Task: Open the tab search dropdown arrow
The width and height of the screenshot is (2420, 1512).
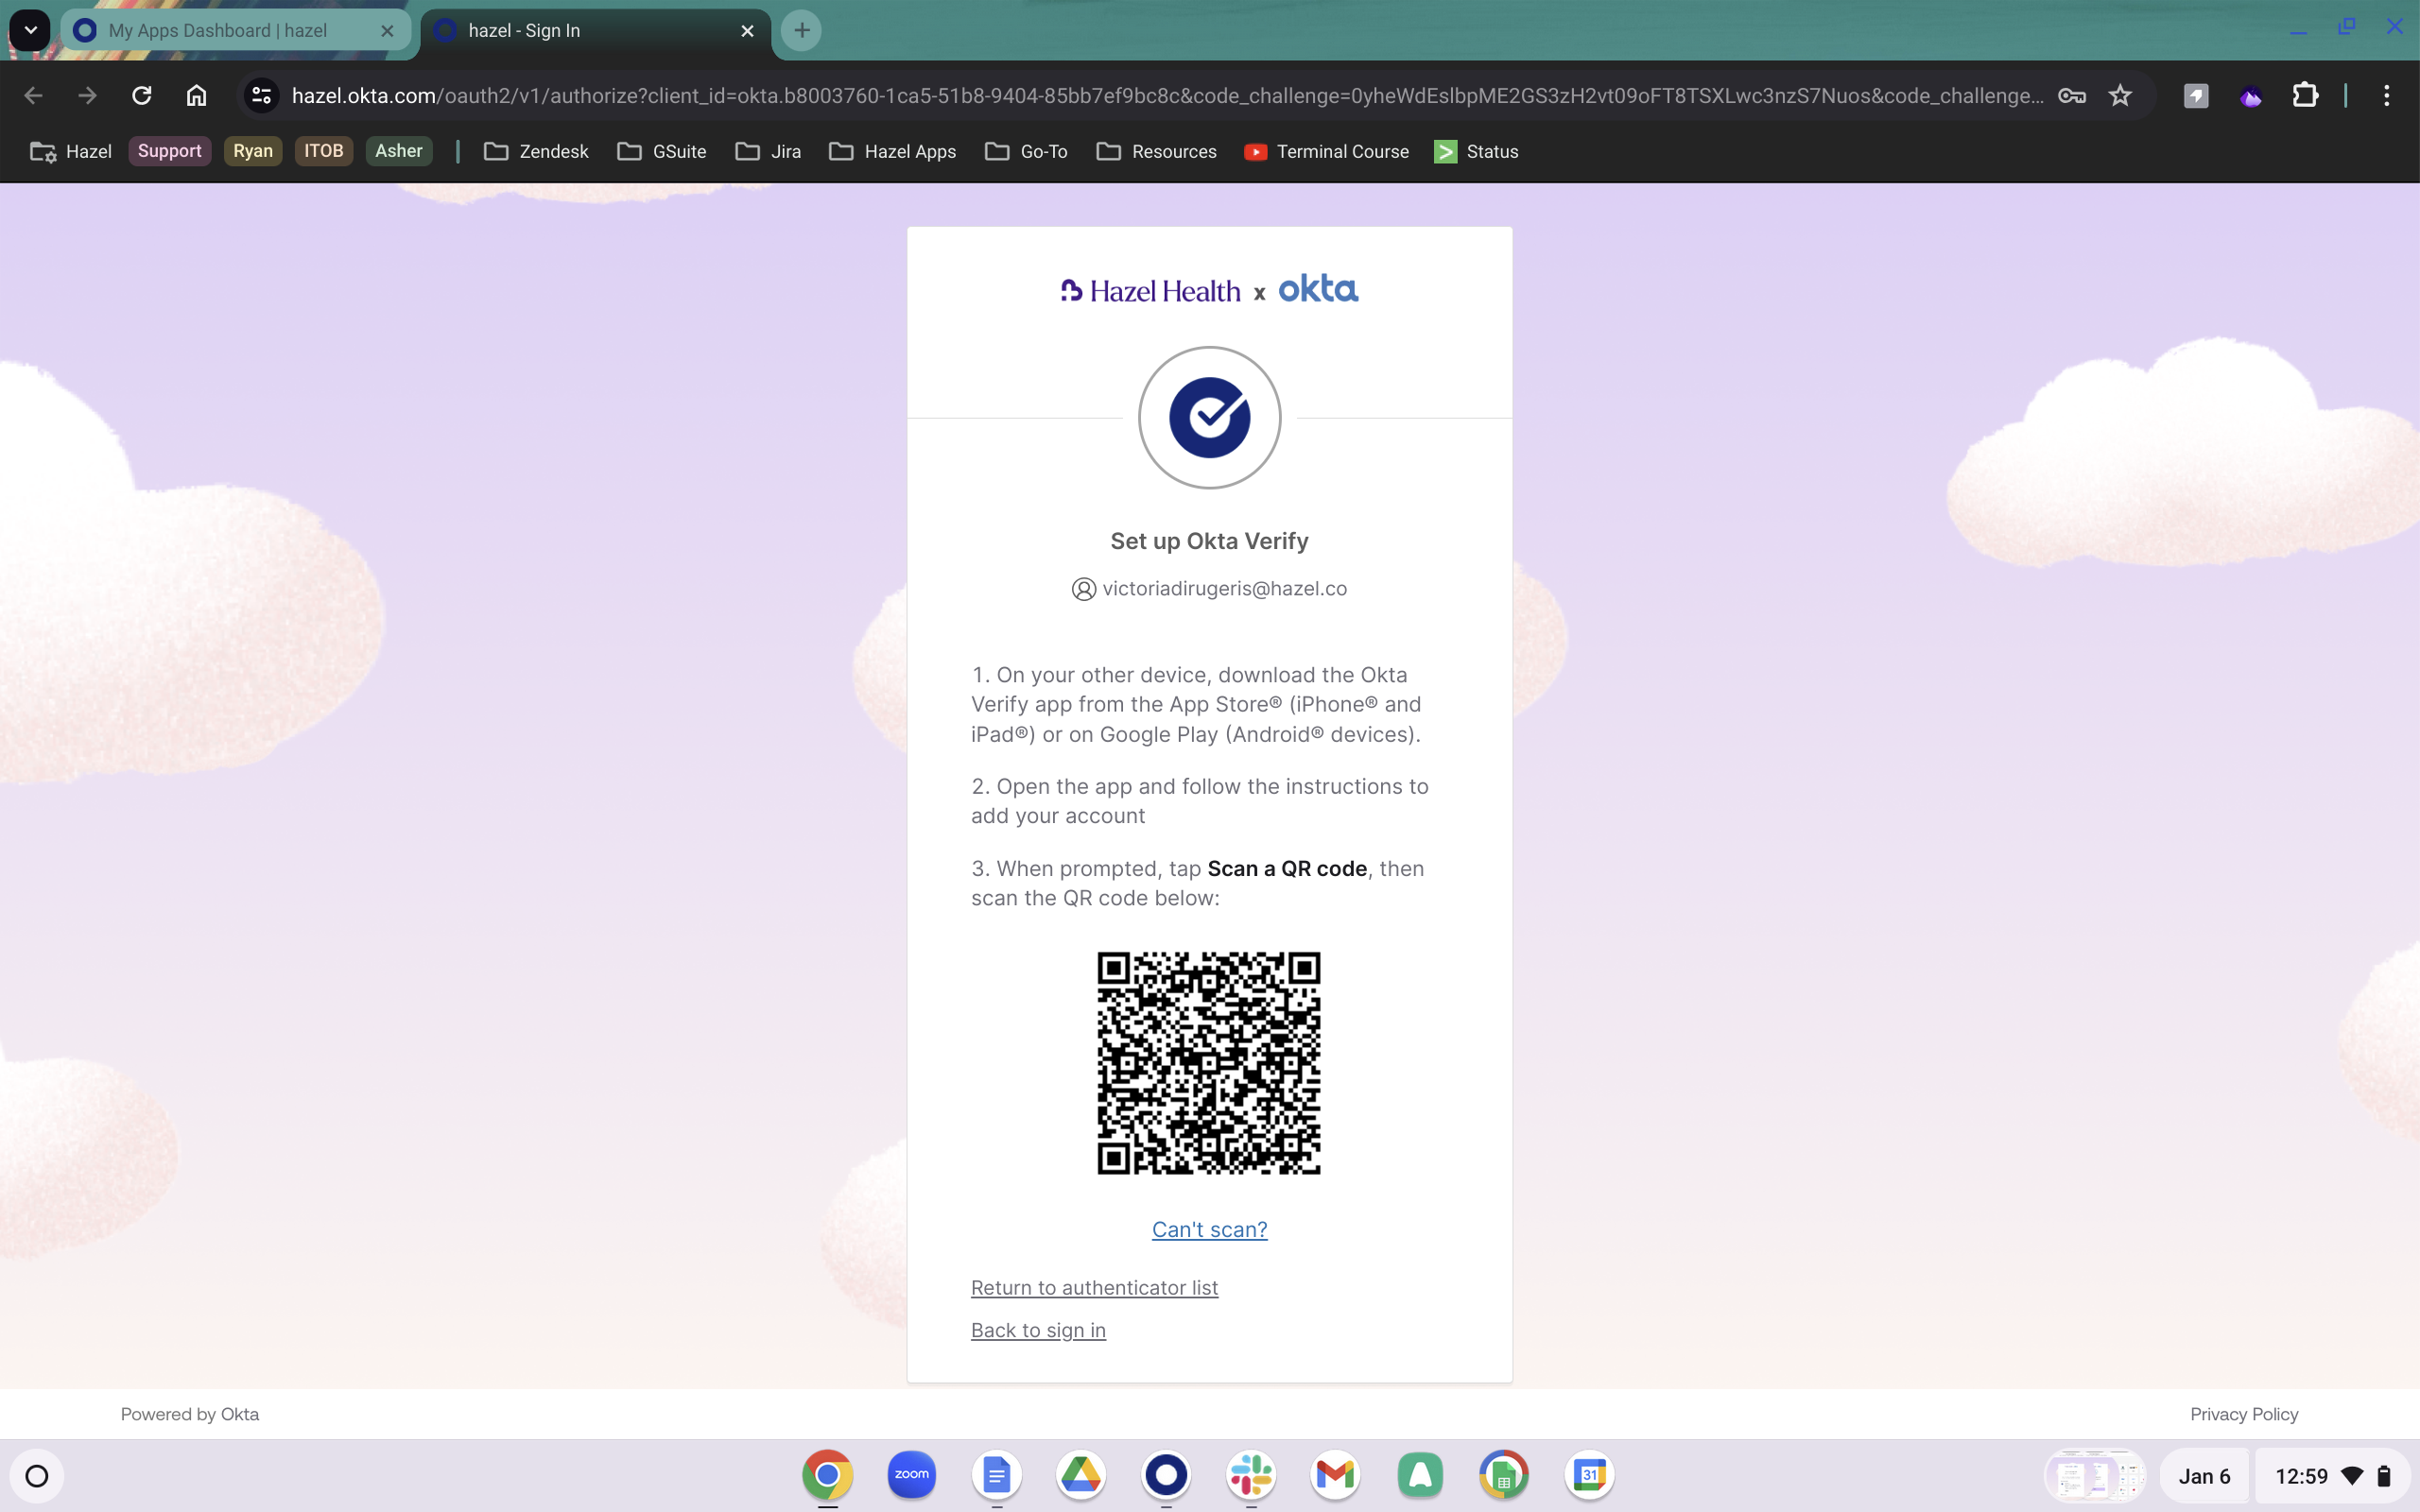Action: tap(29, 30)
